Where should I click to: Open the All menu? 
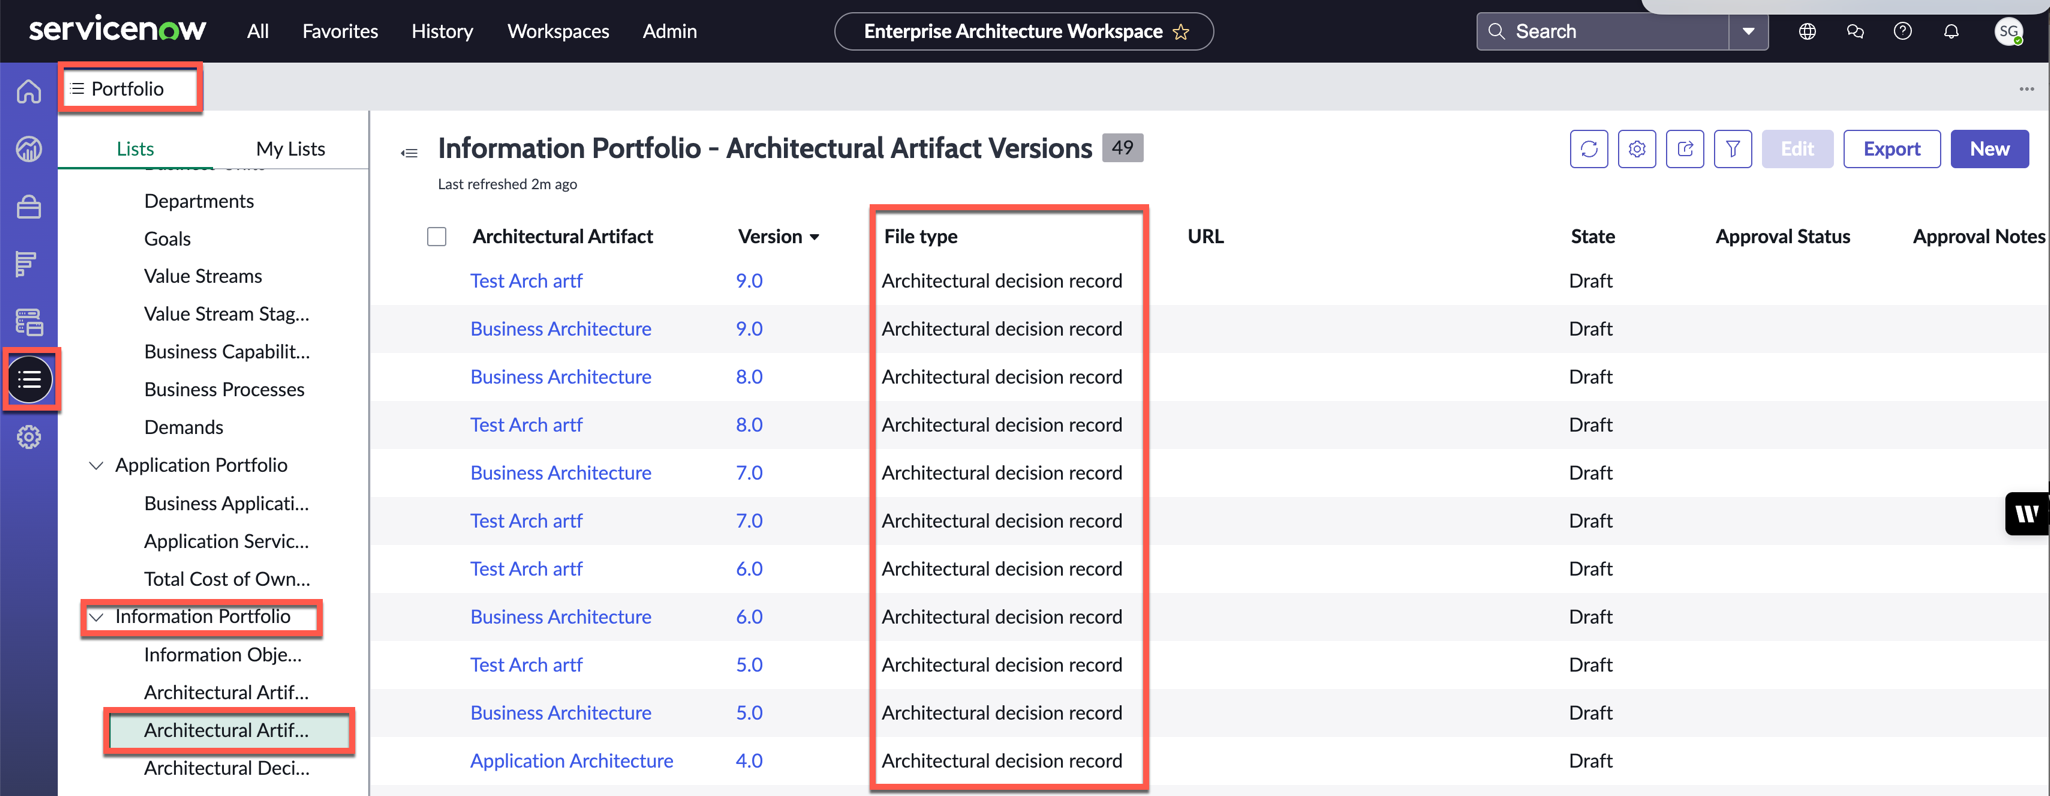tap(258, 31)
